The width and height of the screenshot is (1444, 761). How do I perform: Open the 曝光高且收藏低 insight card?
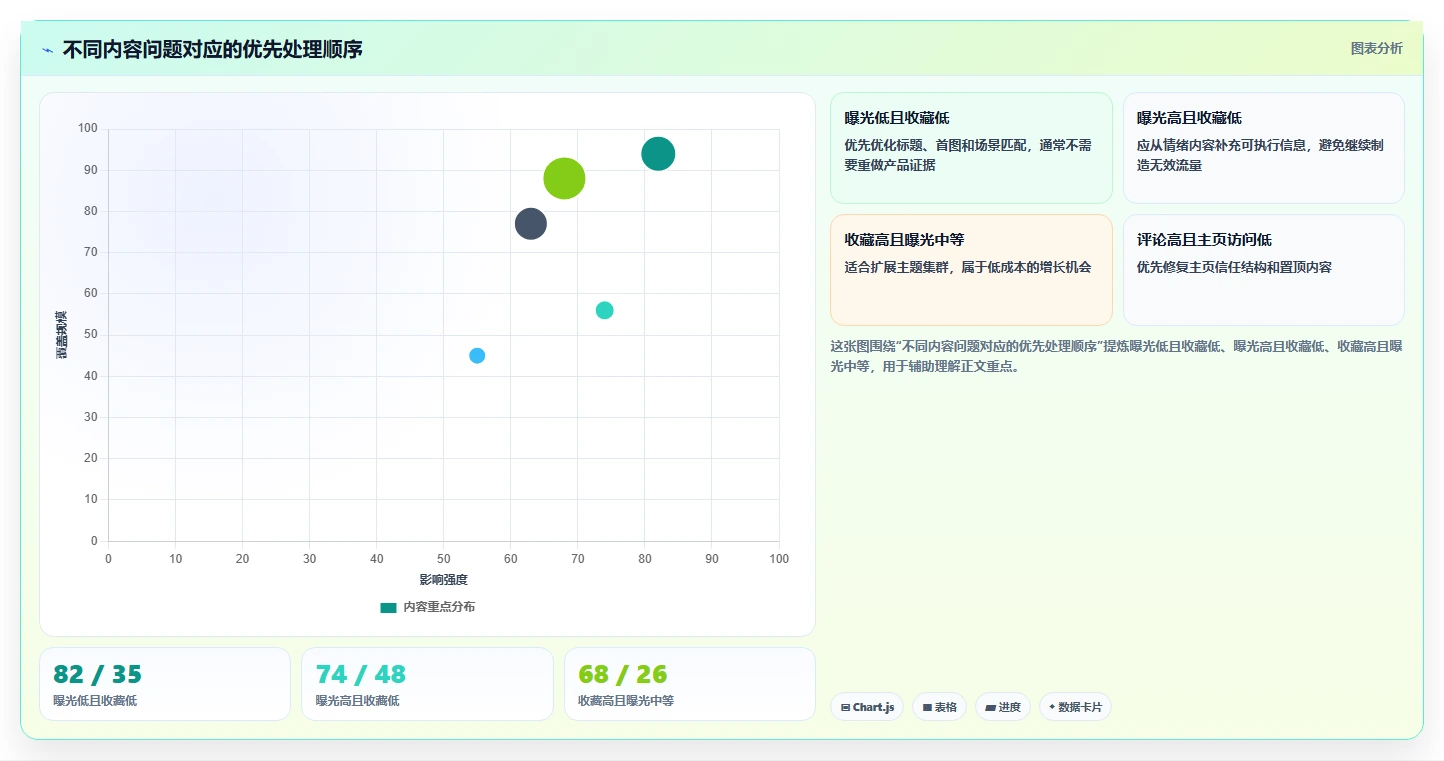click(1263, 148)
